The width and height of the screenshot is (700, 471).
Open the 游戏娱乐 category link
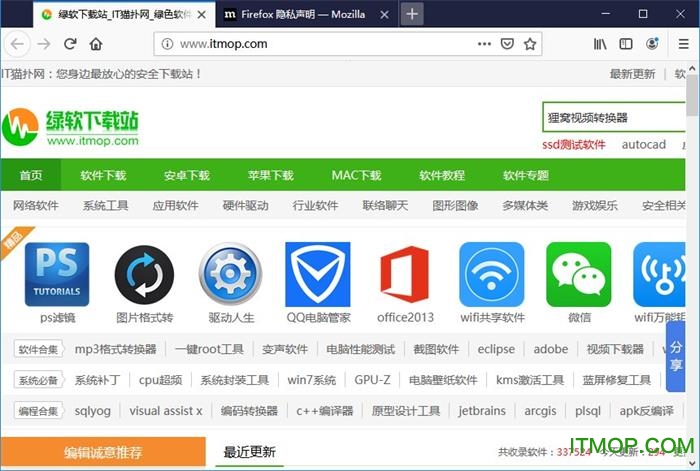click(x=595, y=205)
